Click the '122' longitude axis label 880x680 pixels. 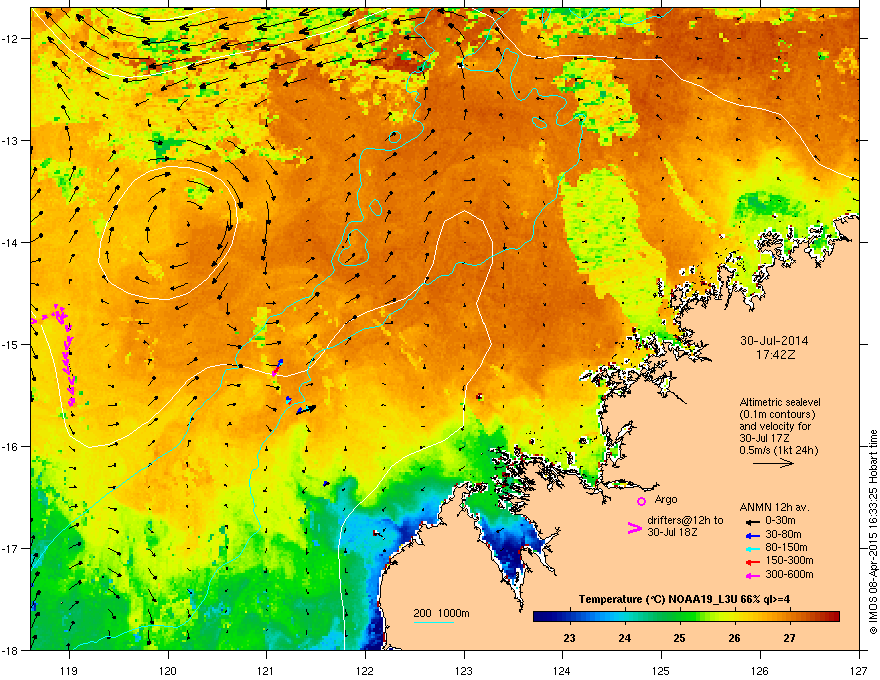(x=365, y=670)
